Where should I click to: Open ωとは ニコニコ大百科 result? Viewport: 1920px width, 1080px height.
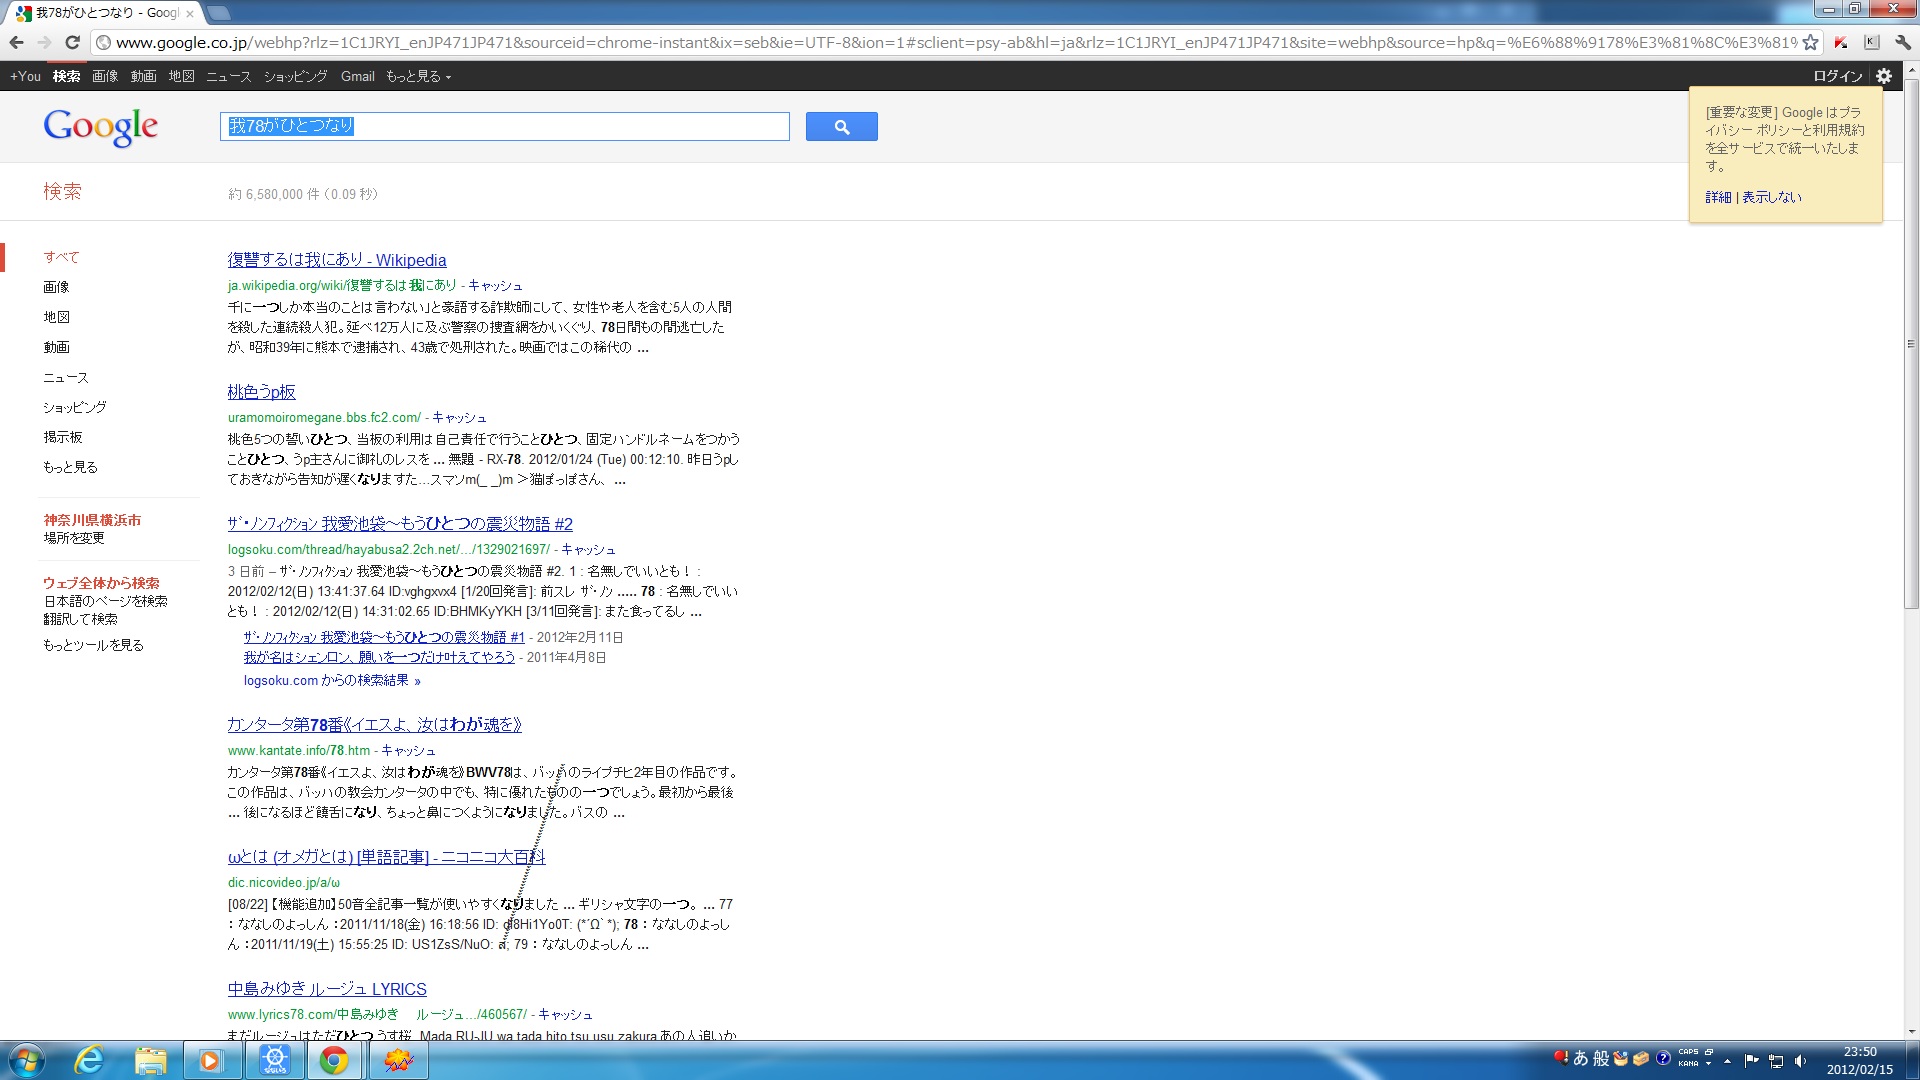click(x=386, y=856)
